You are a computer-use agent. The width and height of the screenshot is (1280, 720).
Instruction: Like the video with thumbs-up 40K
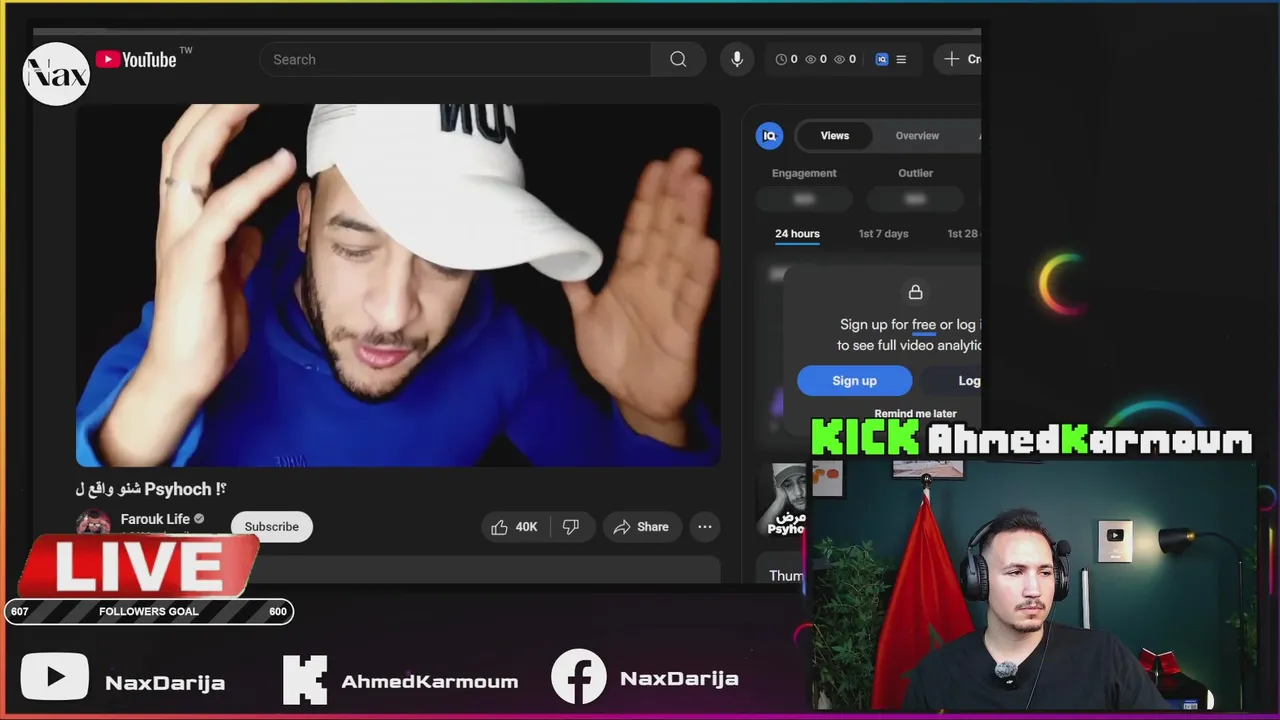(x=515, y=527)
